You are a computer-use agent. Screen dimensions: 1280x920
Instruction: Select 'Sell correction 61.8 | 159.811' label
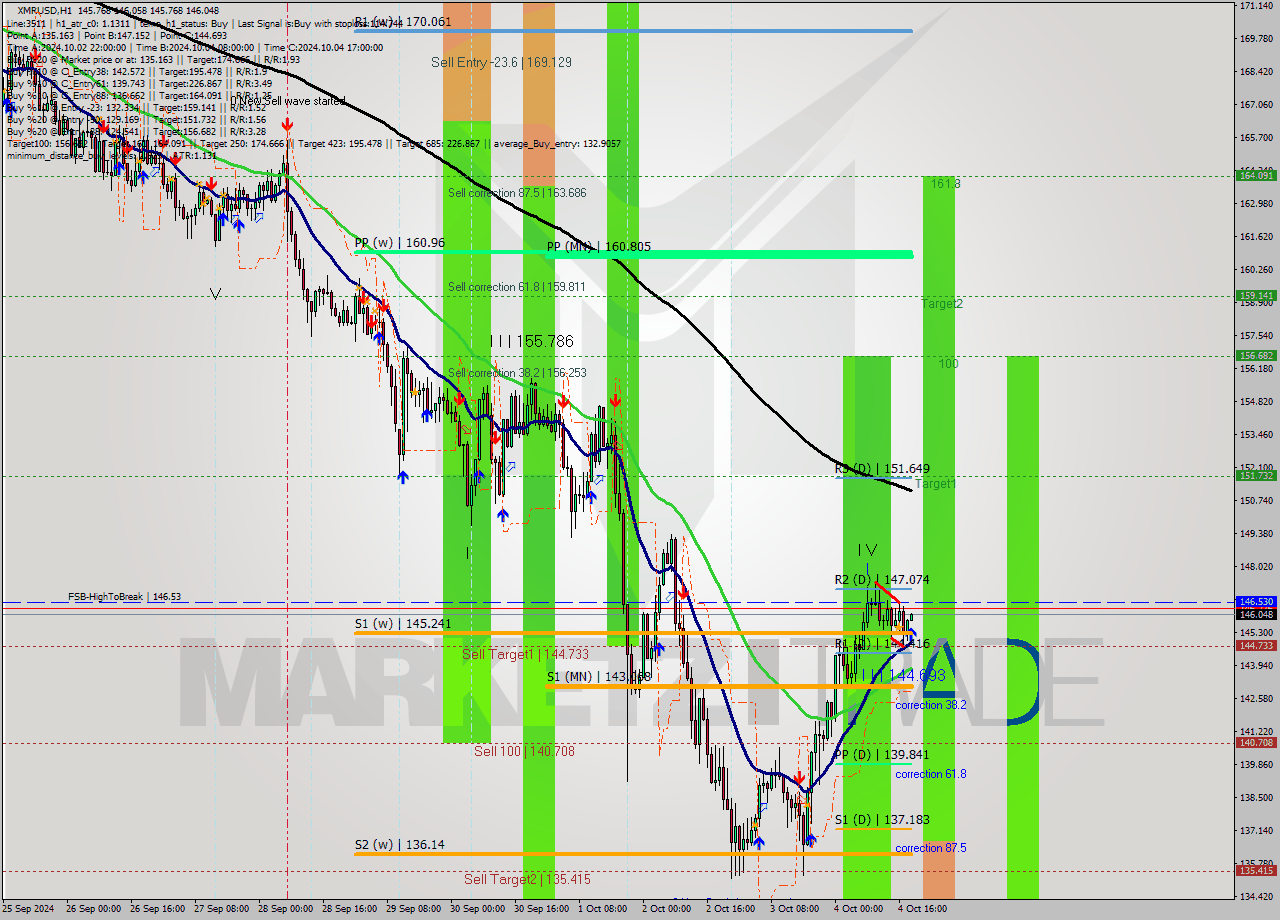coord(517,287)
